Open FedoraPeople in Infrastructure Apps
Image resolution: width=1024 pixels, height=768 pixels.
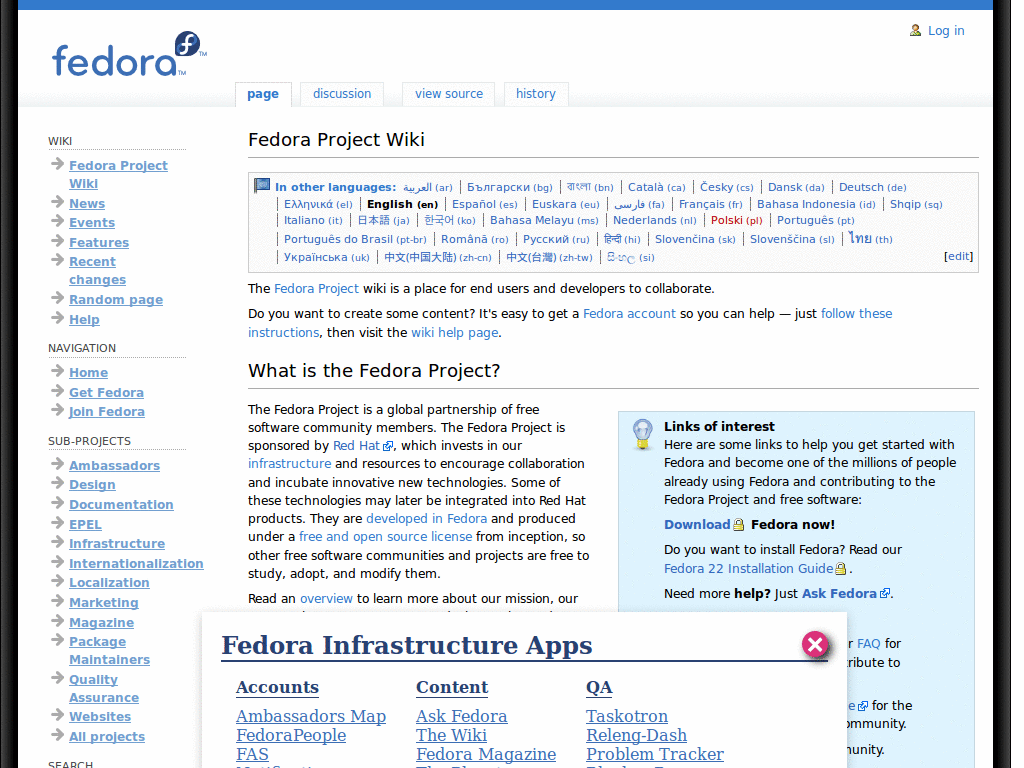click(291, 735)
